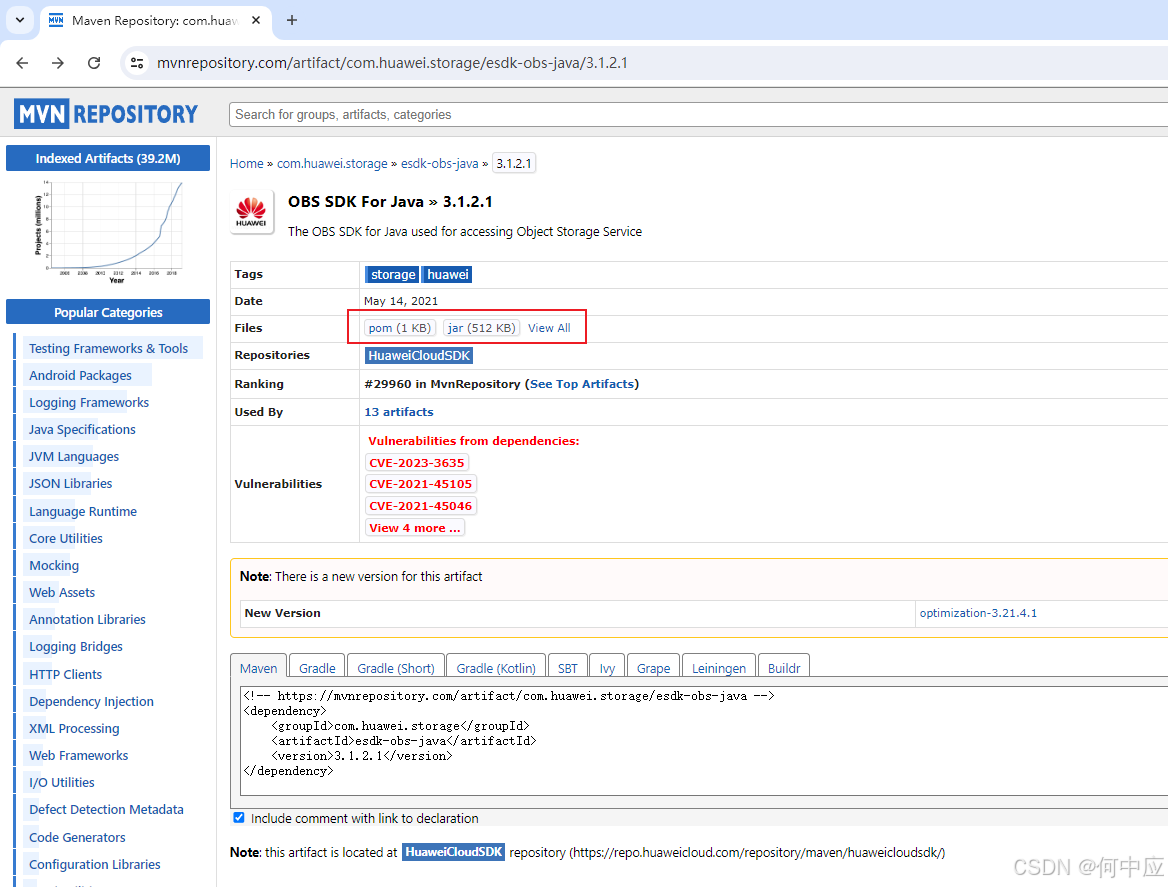Open I/O Utilities category
Image resolution: width=1168 pixels, height=887 pixels.
[62, 783]
